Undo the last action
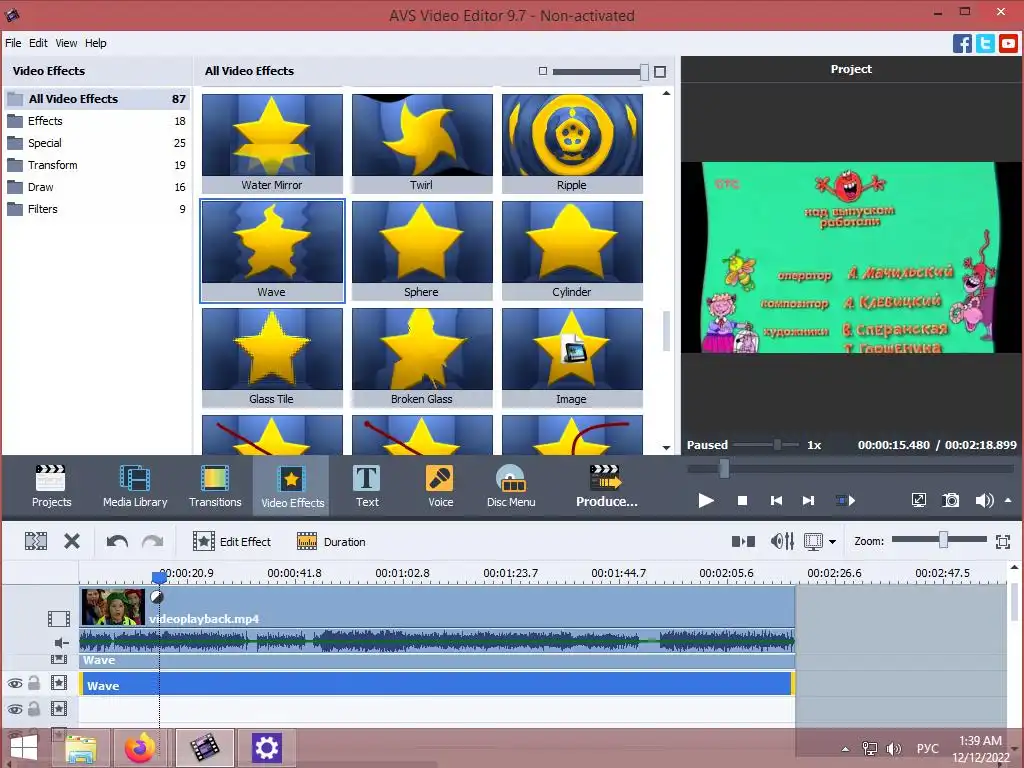The height and width of the screenshot is (768, 1024). coord(117,541)
